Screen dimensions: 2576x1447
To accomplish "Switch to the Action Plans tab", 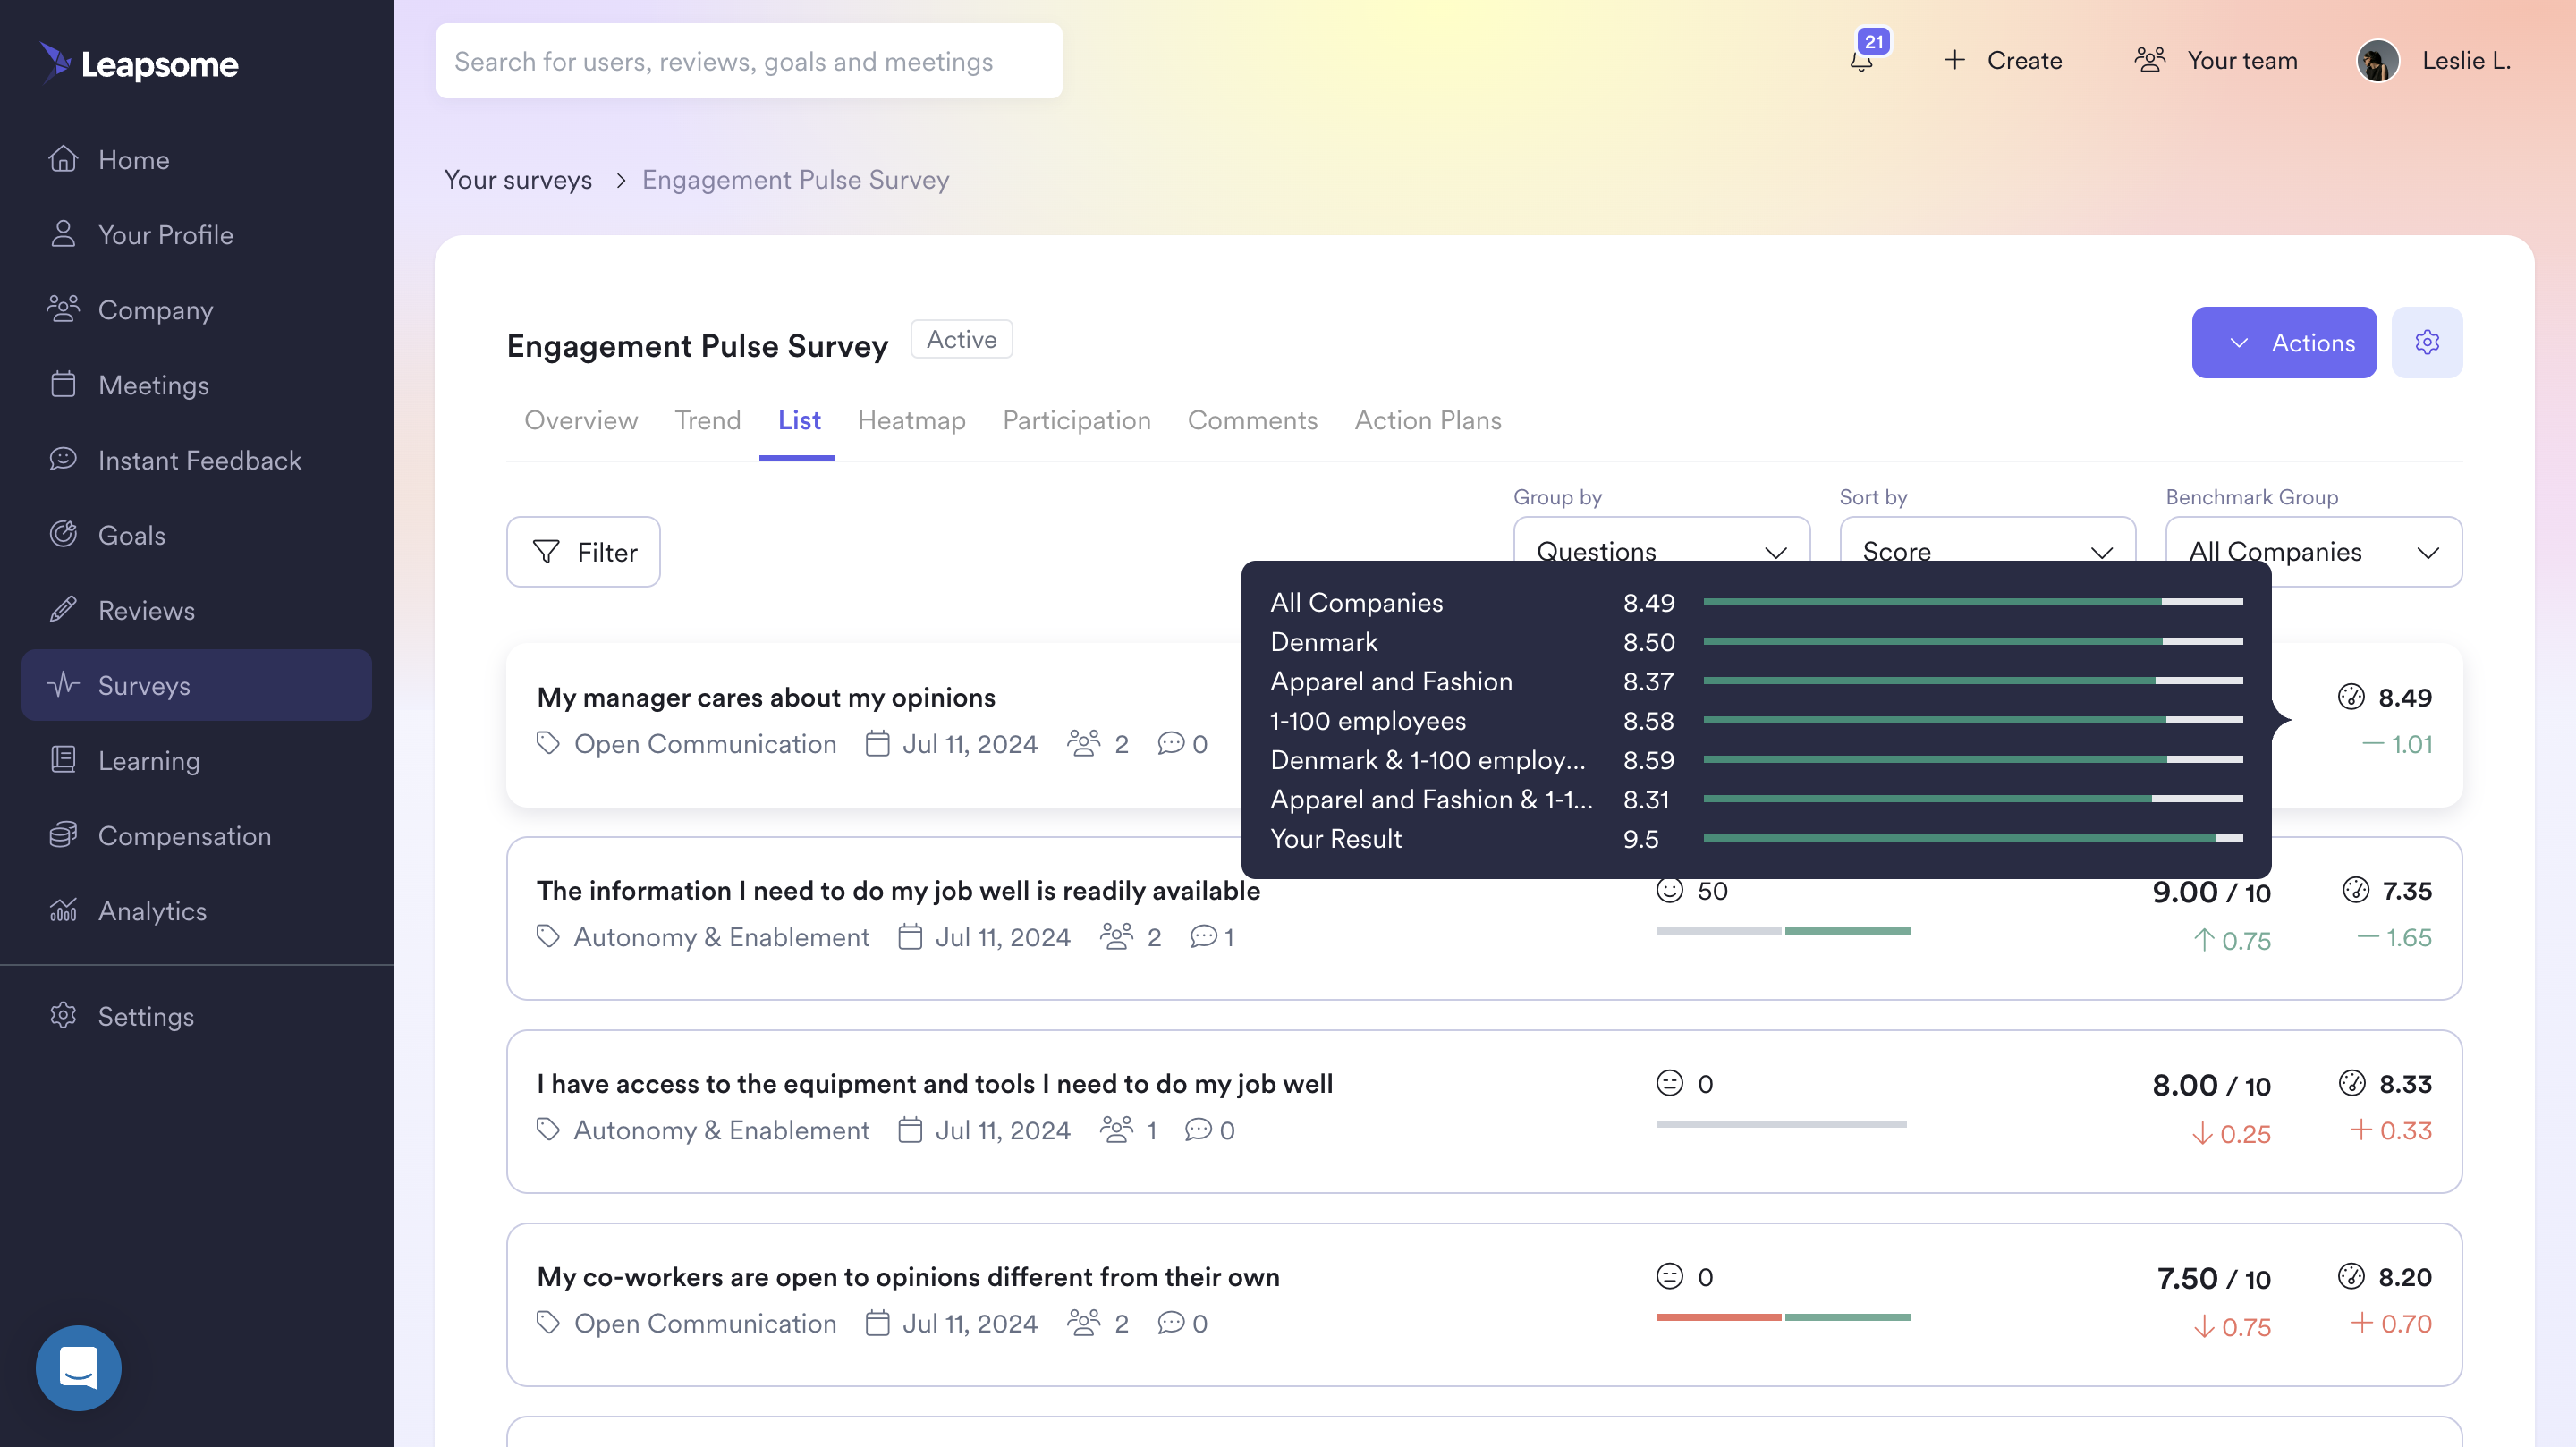I will [1427, 420].
